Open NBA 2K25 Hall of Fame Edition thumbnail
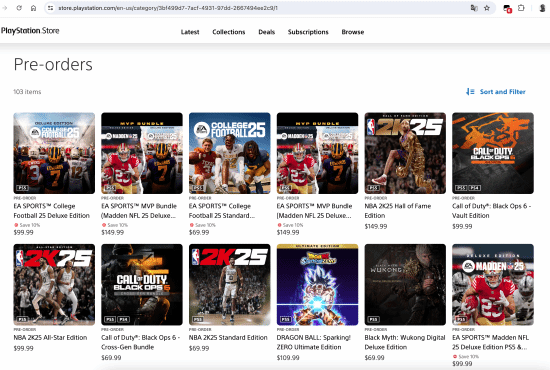Image resolution: width=550 pixels, height=370 pixels. click(x=405, y=153)
